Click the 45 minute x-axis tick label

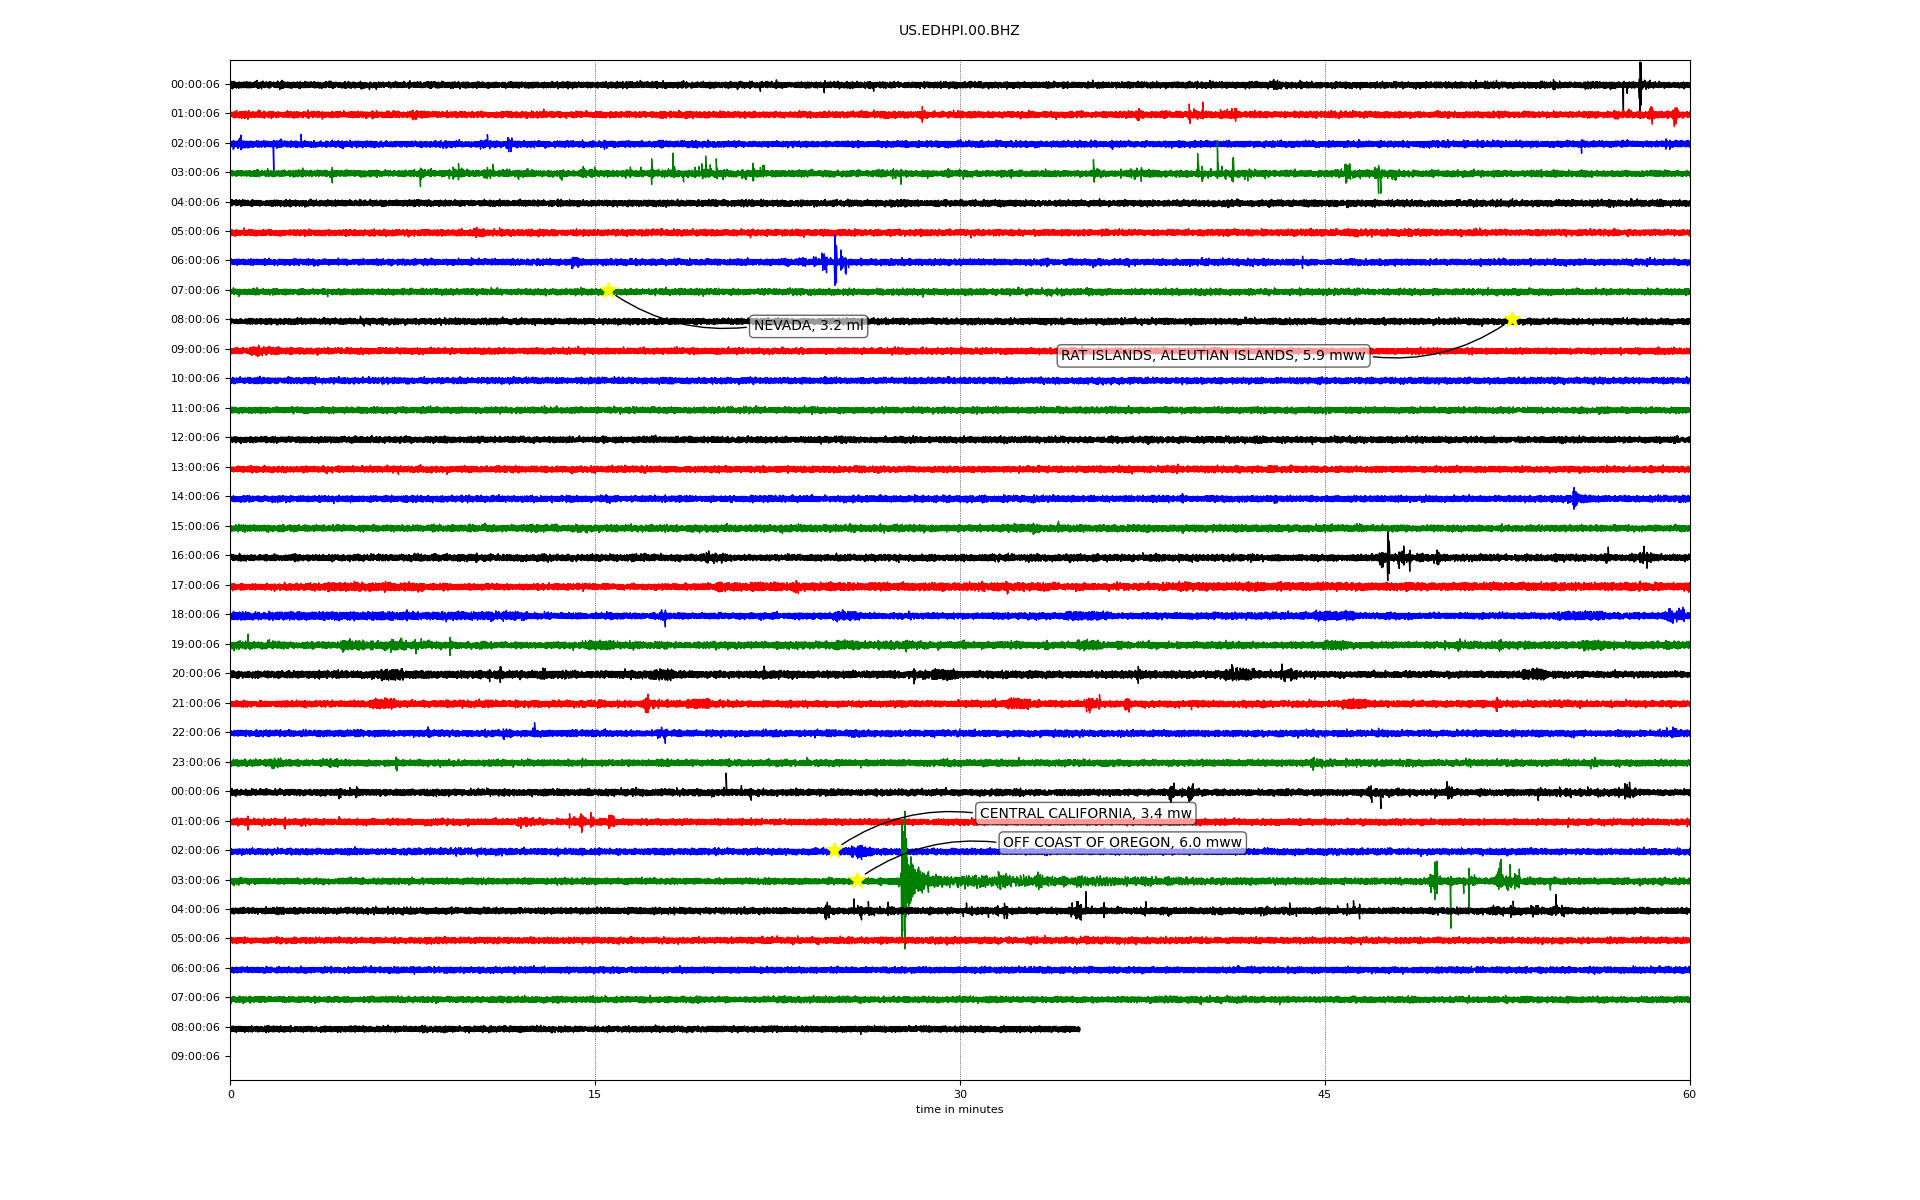tap(1325, 1094)
